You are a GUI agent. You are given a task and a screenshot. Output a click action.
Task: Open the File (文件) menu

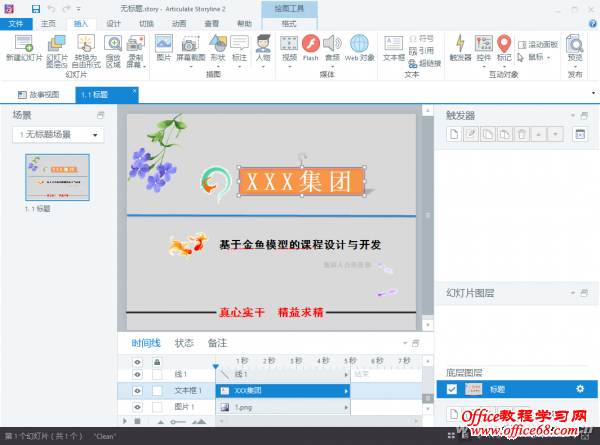point(16,24)
